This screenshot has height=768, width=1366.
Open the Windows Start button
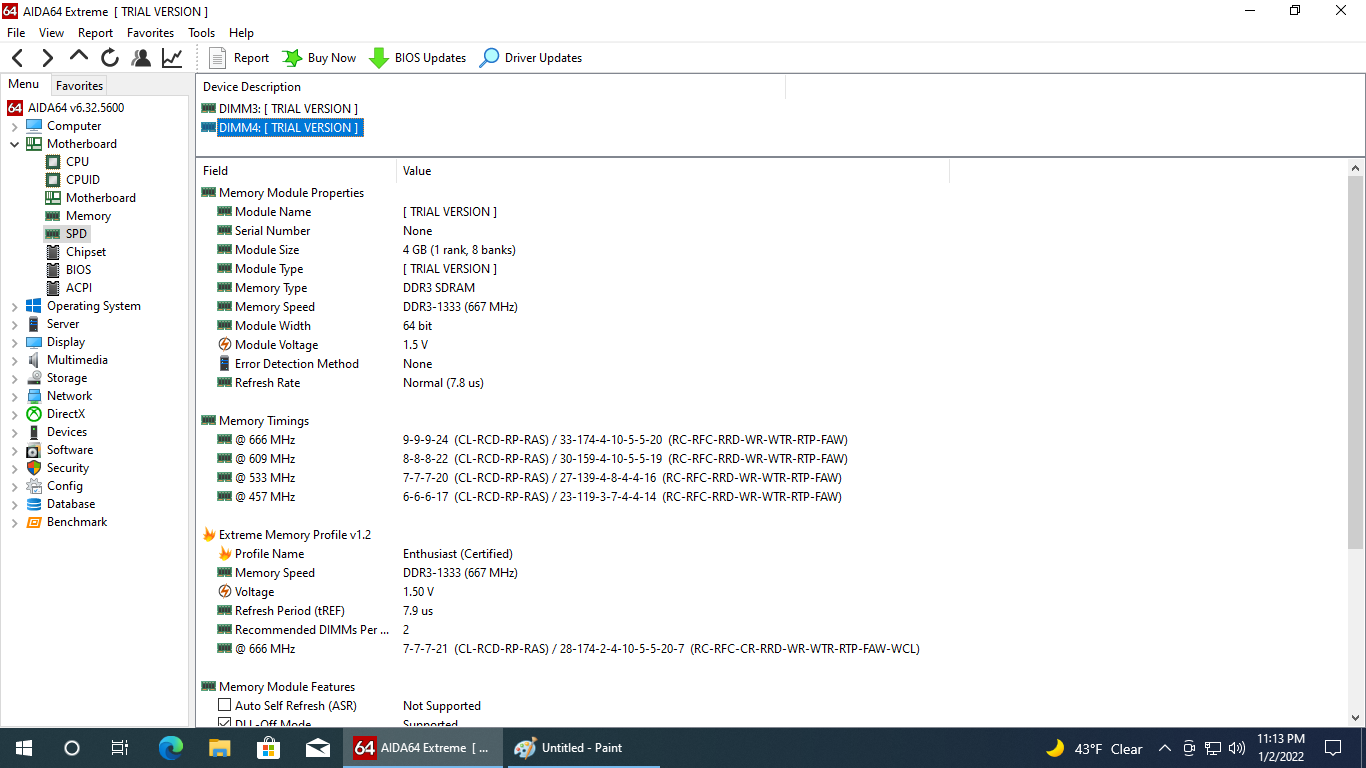pyautogui.click(x=24, y=748)
